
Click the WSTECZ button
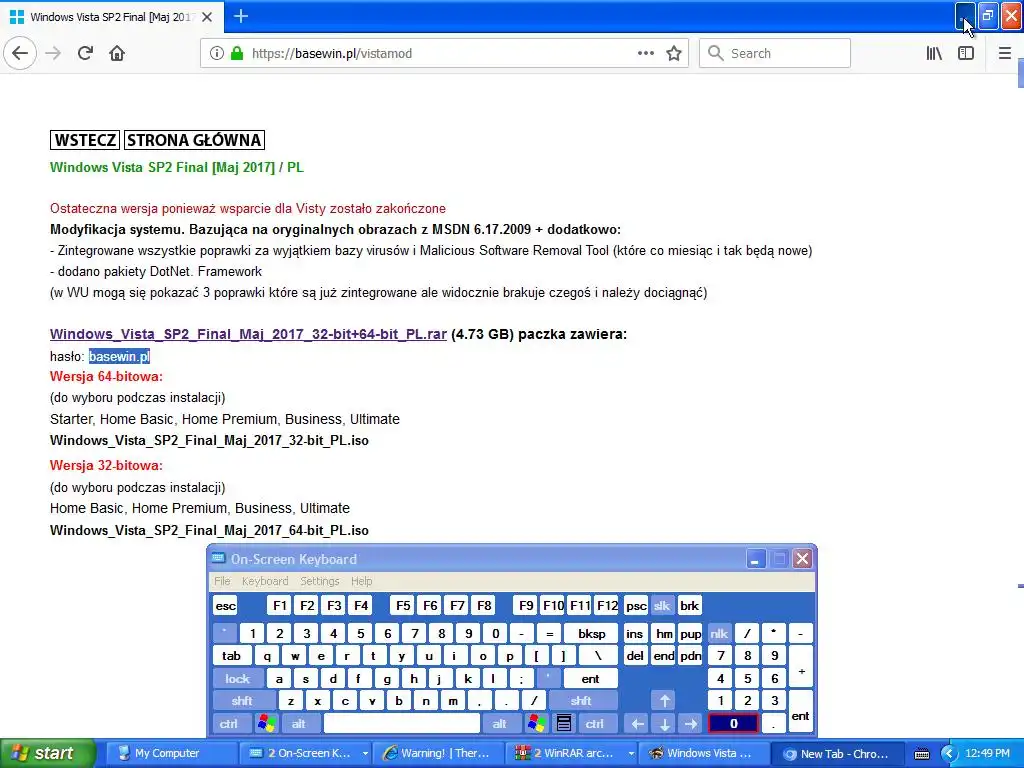point(85,140)
